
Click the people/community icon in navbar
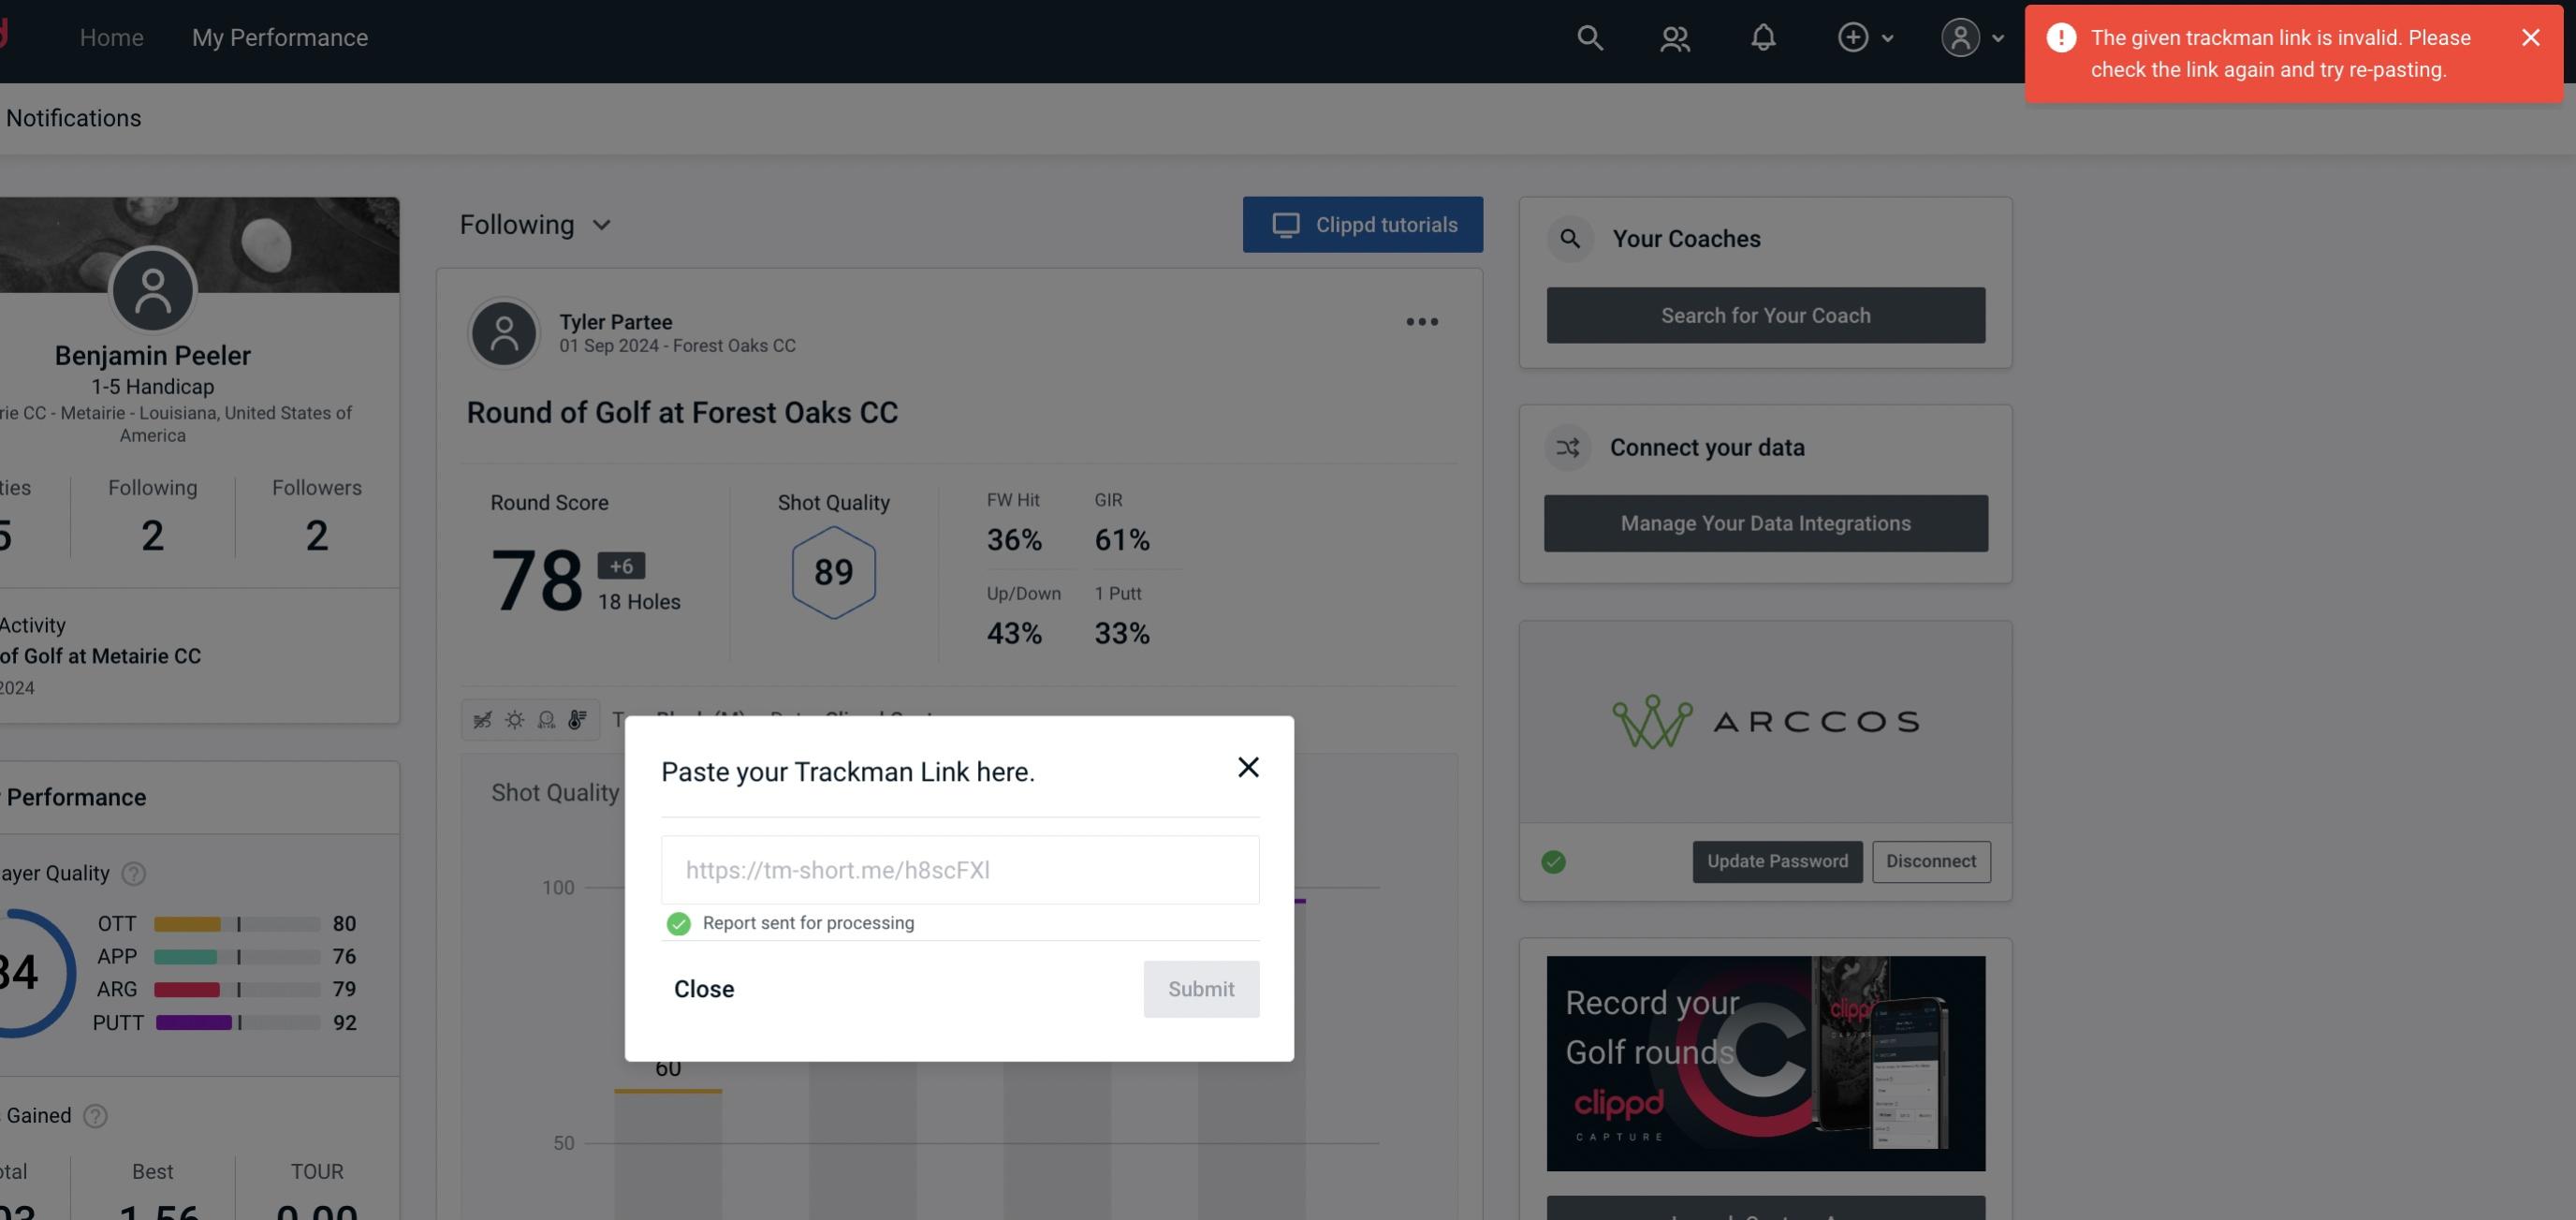click(1674, 37)
